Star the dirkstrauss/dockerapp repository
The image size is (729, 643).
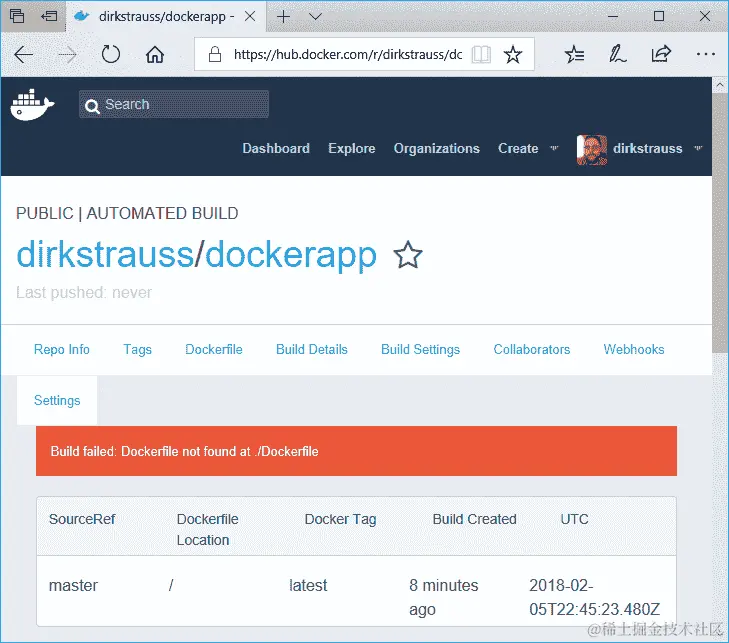(x=408, y=255)
